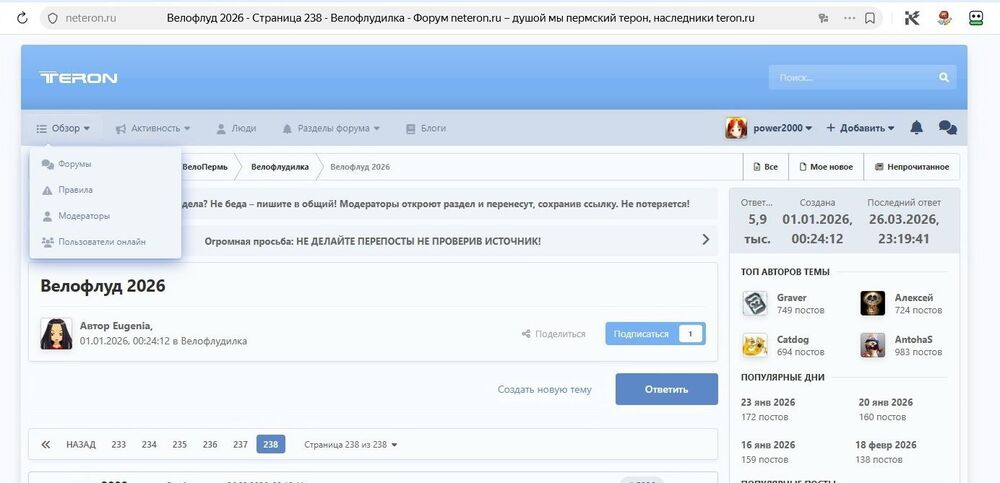Go to page 233
The image size is (1000, 483).
[x=119, y=445]
